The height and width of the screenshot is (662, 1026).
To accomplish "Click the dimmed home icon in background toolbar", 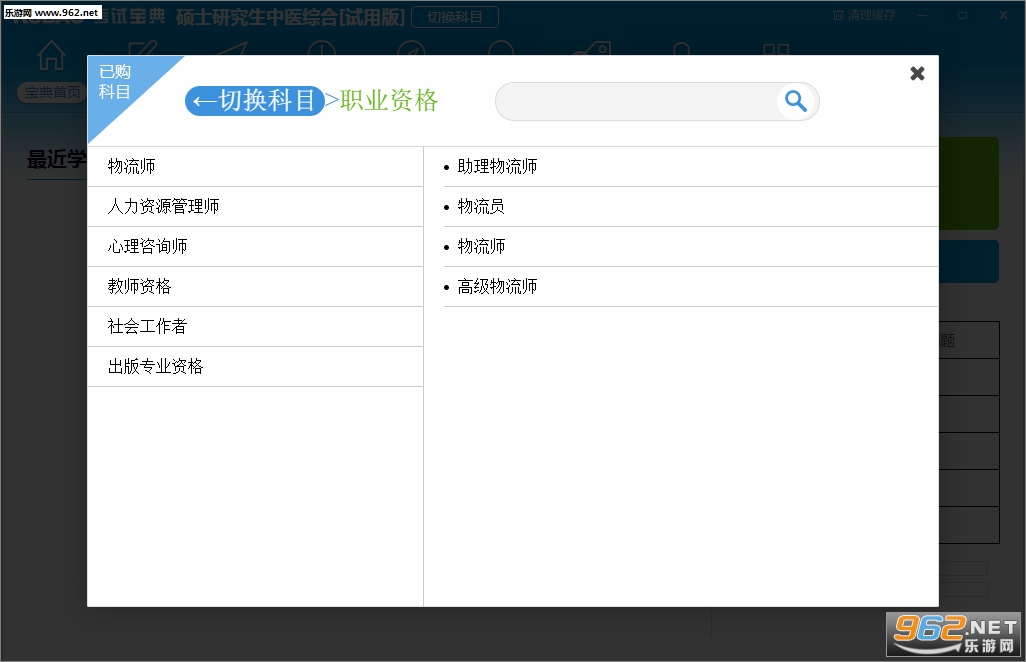I will tap(51, 55).
